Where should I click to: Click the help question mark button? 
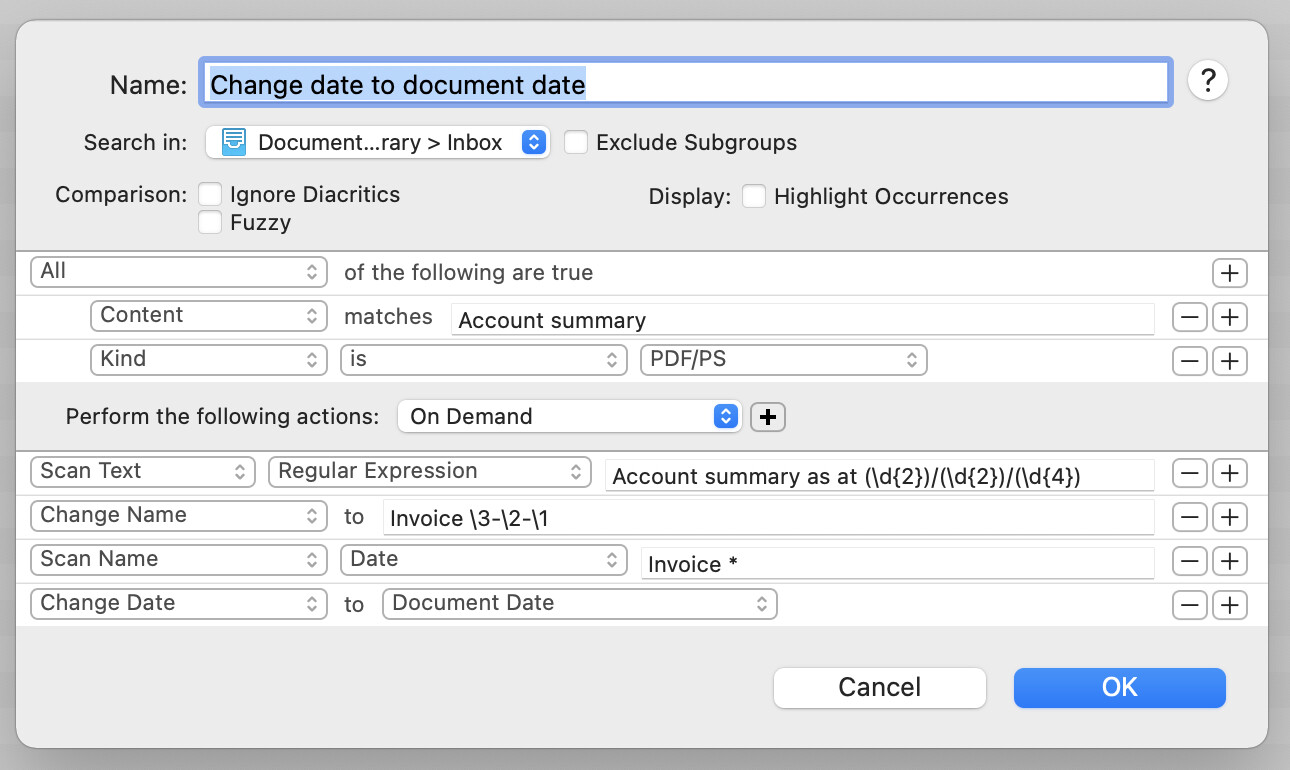[1207, 81]
